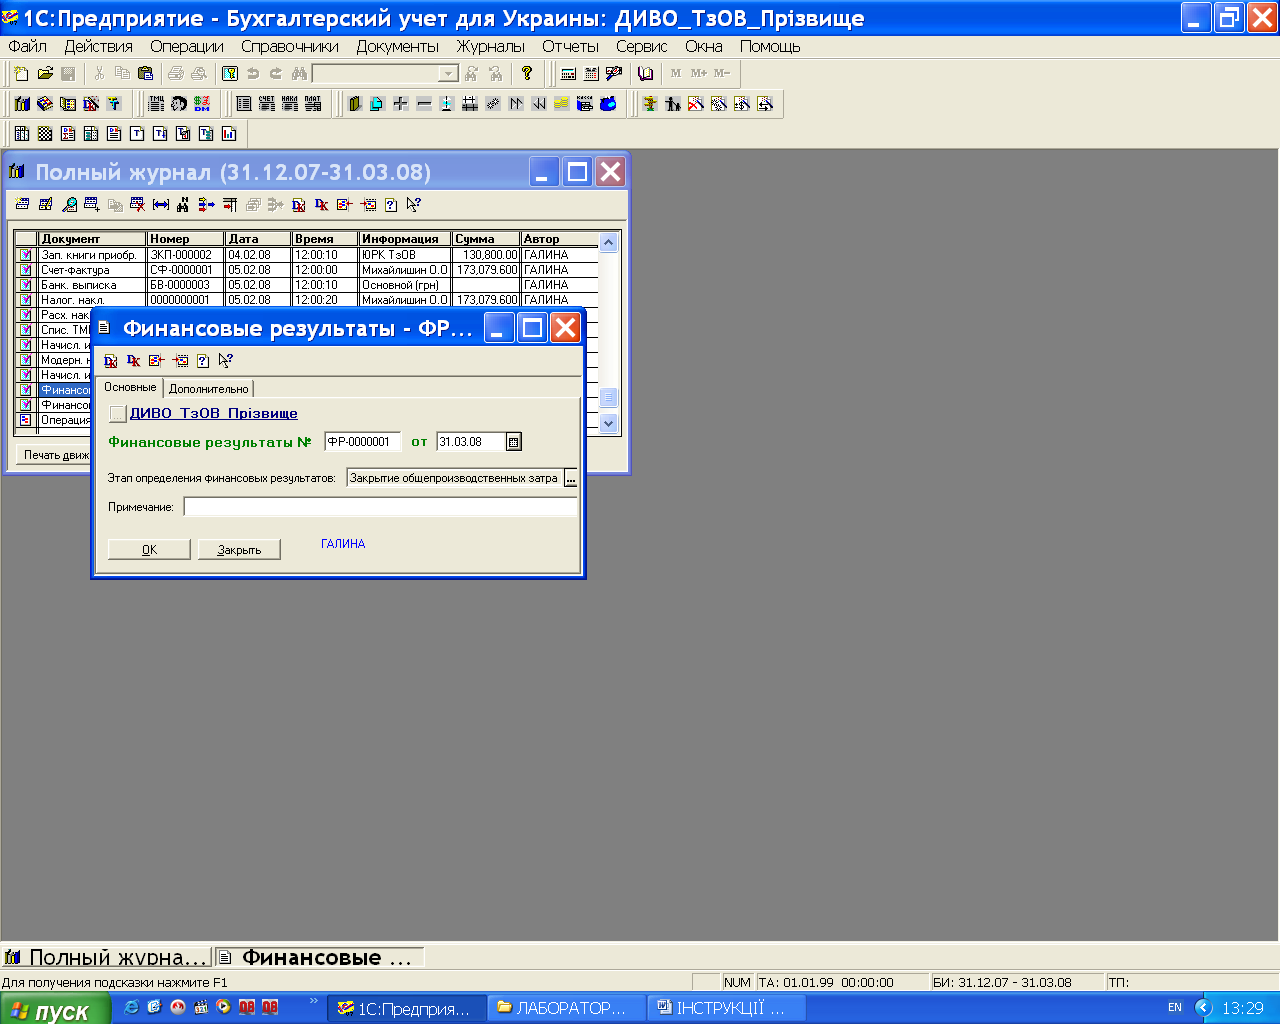Click the journal scrollbar up arrow
1280x1024 pixels.
(x=609, y=242)
